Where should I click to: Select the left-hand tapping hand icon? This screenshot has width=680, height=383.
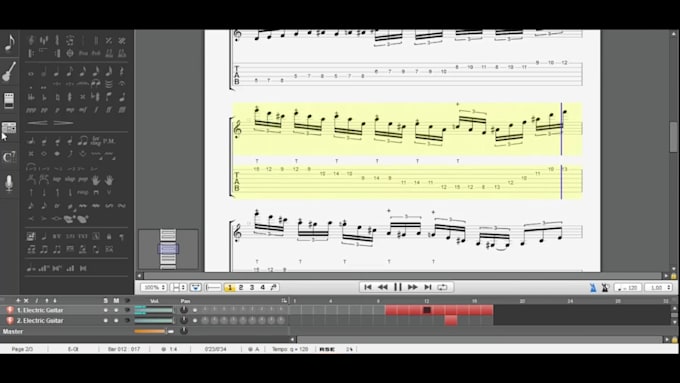[96, 180]
